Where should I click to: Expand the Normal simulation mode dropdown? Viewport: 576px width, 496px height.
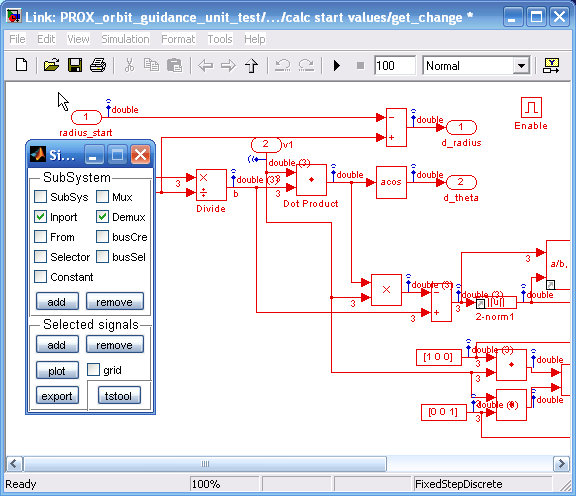[x=521, y=66]
